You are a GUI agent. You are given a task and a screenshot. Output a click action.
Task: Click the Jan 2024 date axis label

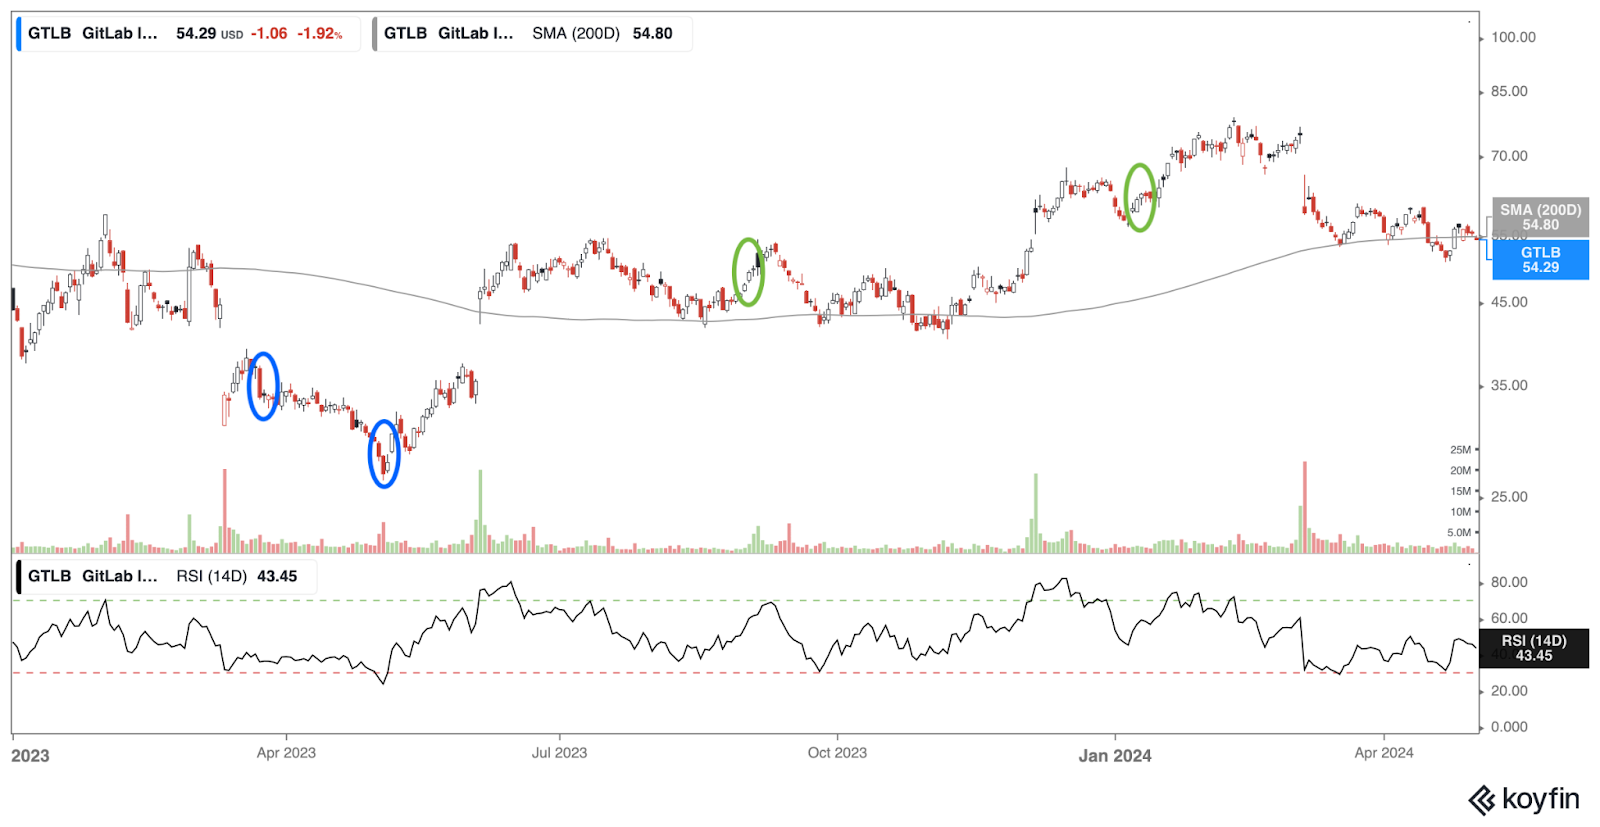coord(1114,756)
